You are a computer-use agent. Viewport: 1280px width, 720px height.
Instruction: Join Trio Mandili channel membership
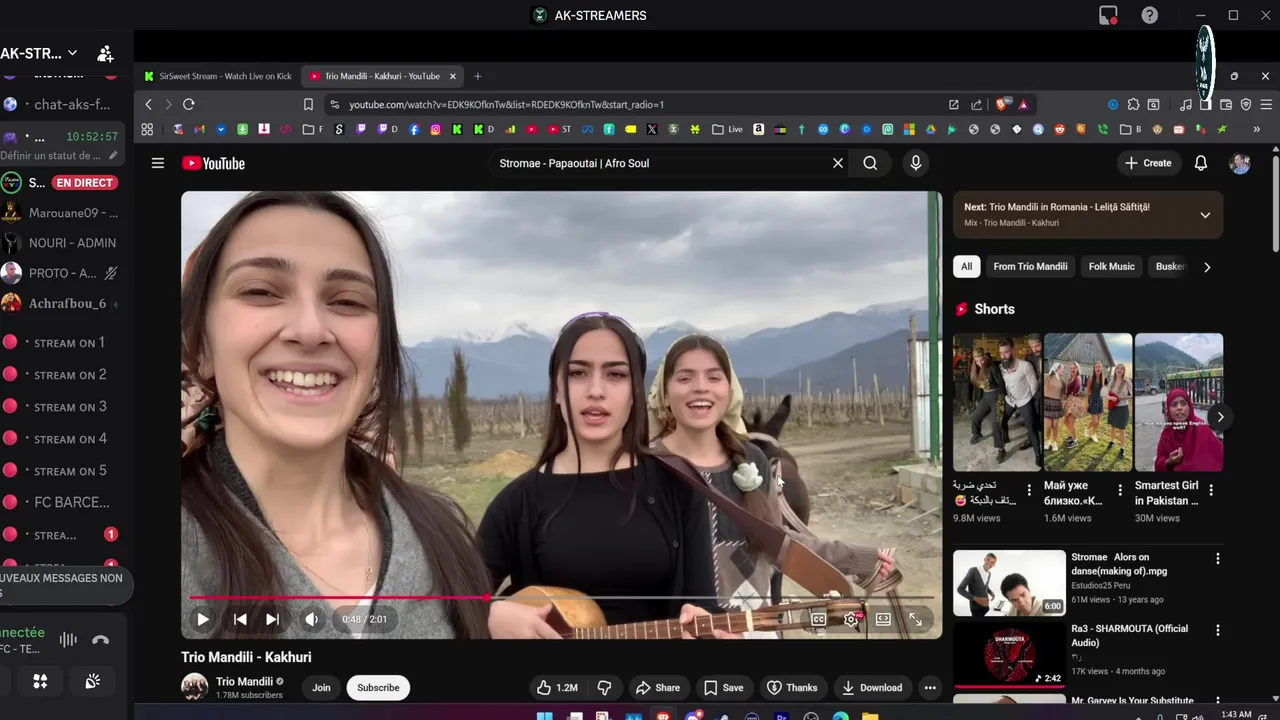321,687
